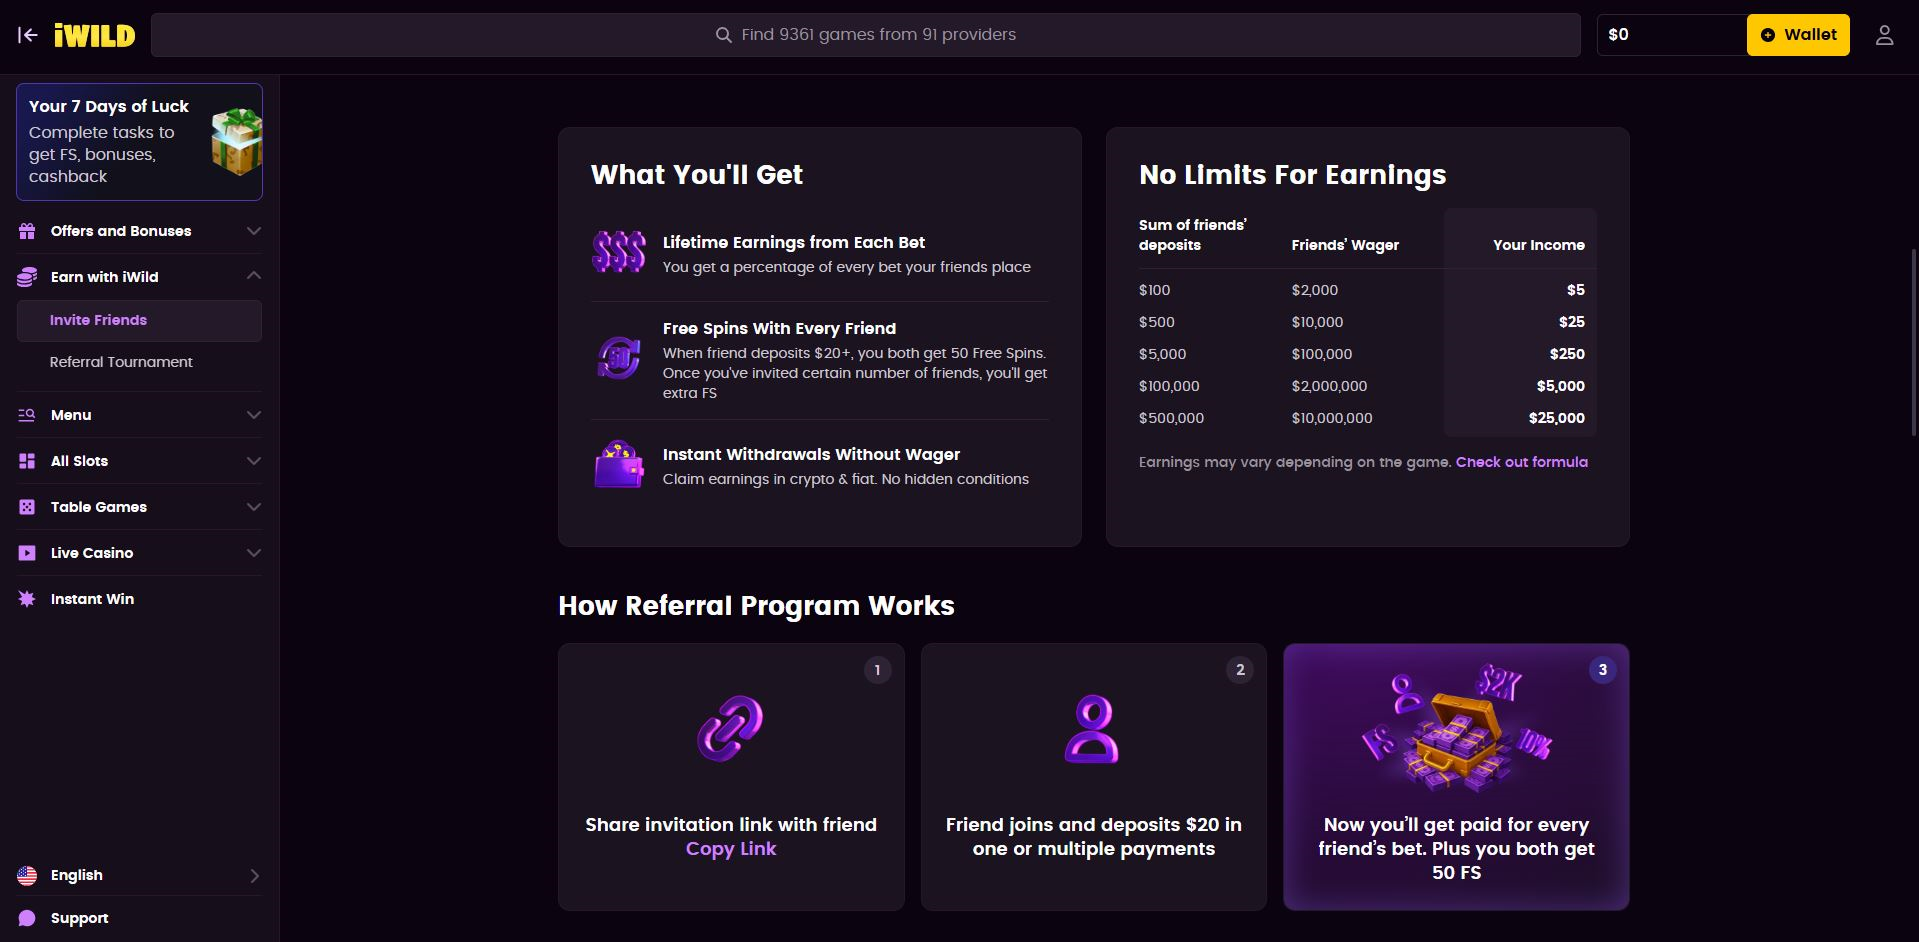Viewport: 1919px width, 942px height.
Task: Click the Offers and Bonuses gift icon
Action: (27, 231)
